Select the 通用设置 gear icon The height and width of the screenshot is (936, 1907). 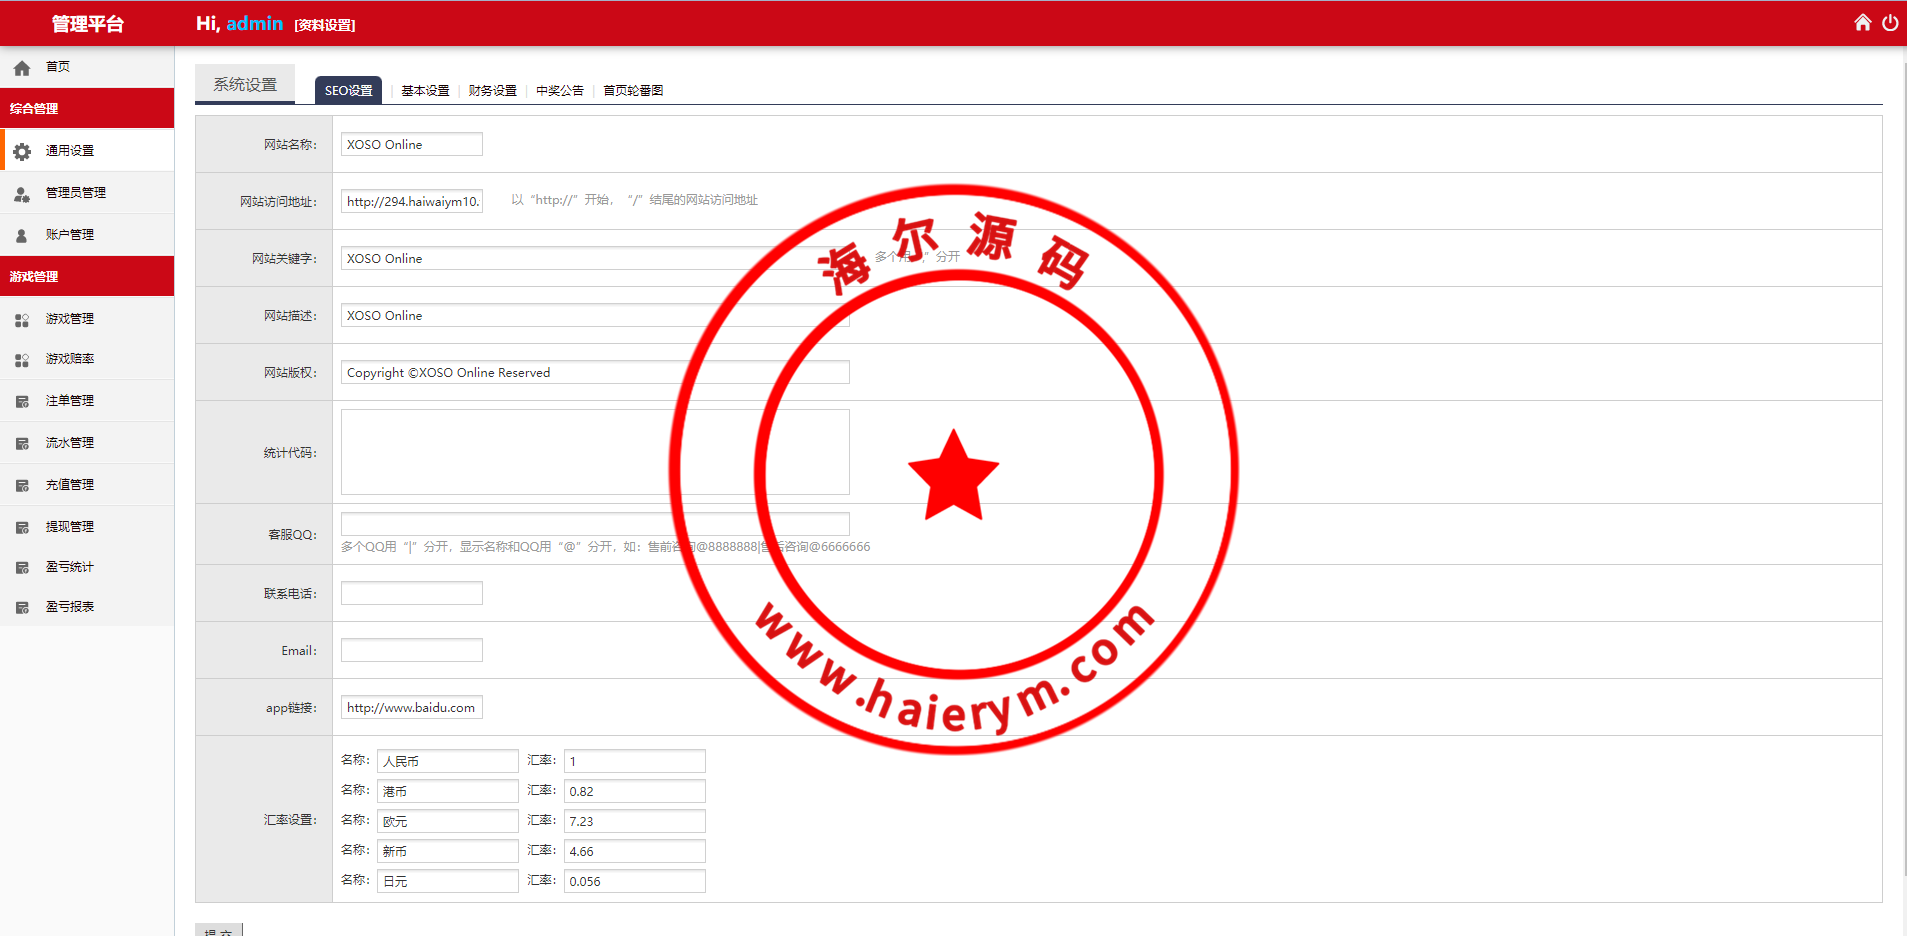[x=22, y=151]
